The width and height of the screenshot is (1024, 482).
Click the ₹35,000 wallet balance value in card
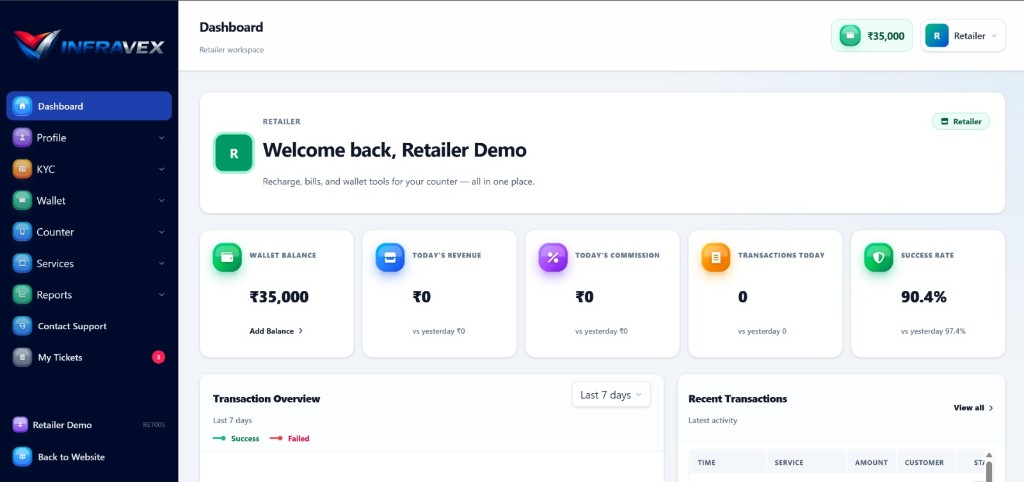[x=279, y=297]
